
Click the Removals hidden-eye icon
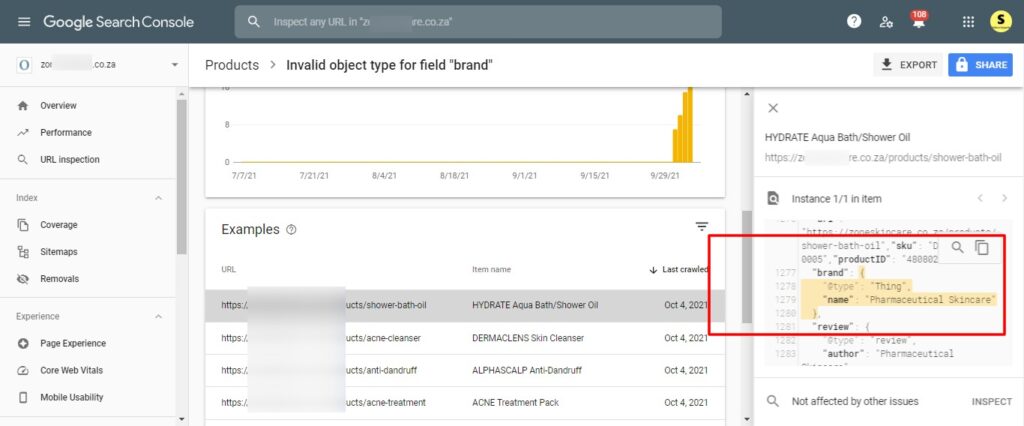click(x=23, y=279)
